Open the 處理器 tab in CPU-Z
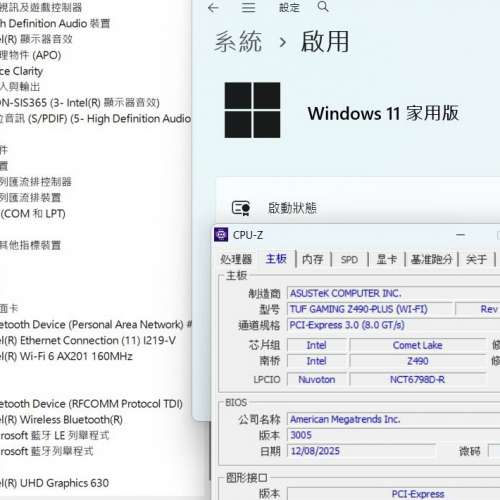The image size is (500, 500). [236, 259]
